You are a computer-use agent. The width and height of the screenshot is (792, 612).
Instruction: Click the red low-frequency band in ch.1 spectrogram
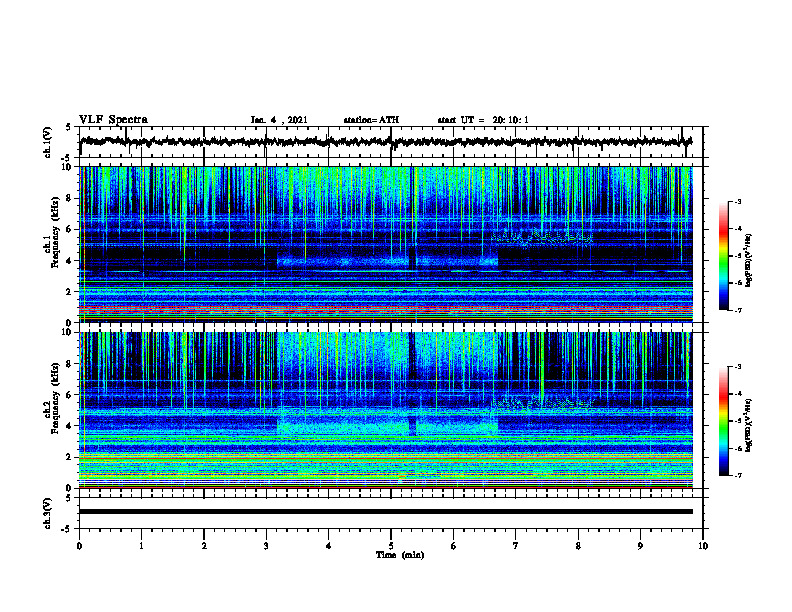386,308
